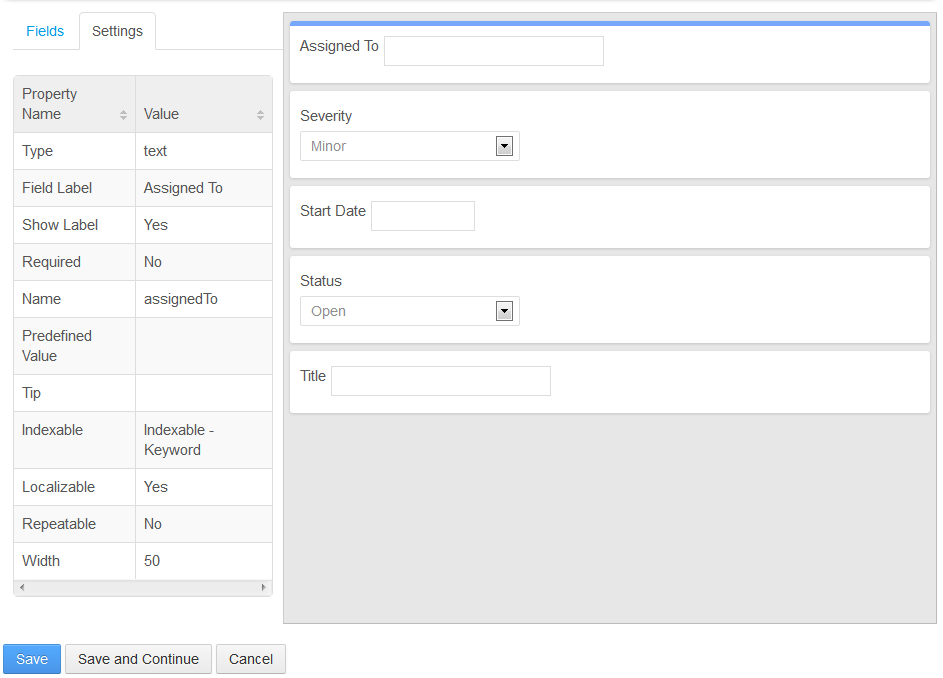943x678 pixels.
Task: Click the left scroll arrow of property table
Action: pyautogui.click(x=22, y=587)
